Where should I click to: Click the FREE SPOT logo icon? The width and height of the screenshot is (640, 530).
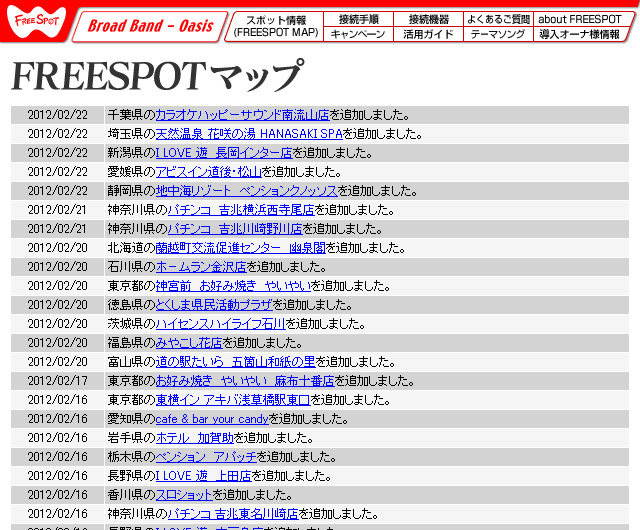[x=36, y=21]
